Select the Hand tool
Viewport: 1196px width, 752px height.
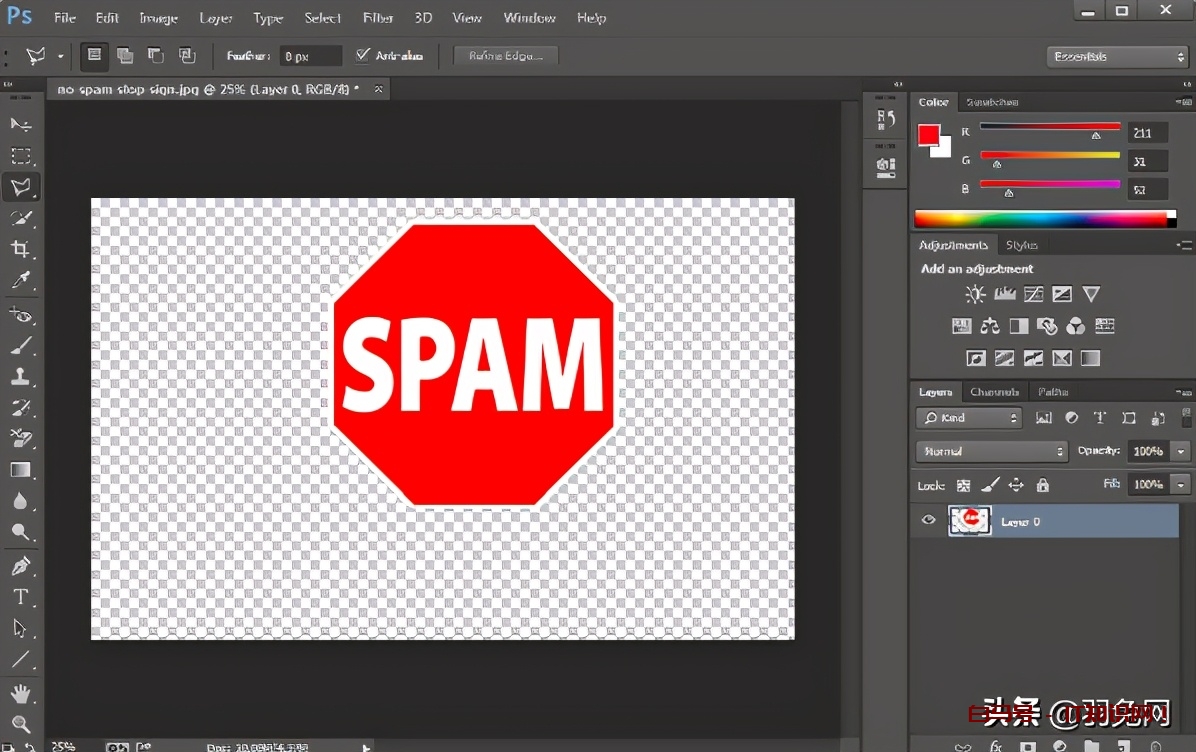[x=20, y=692]
